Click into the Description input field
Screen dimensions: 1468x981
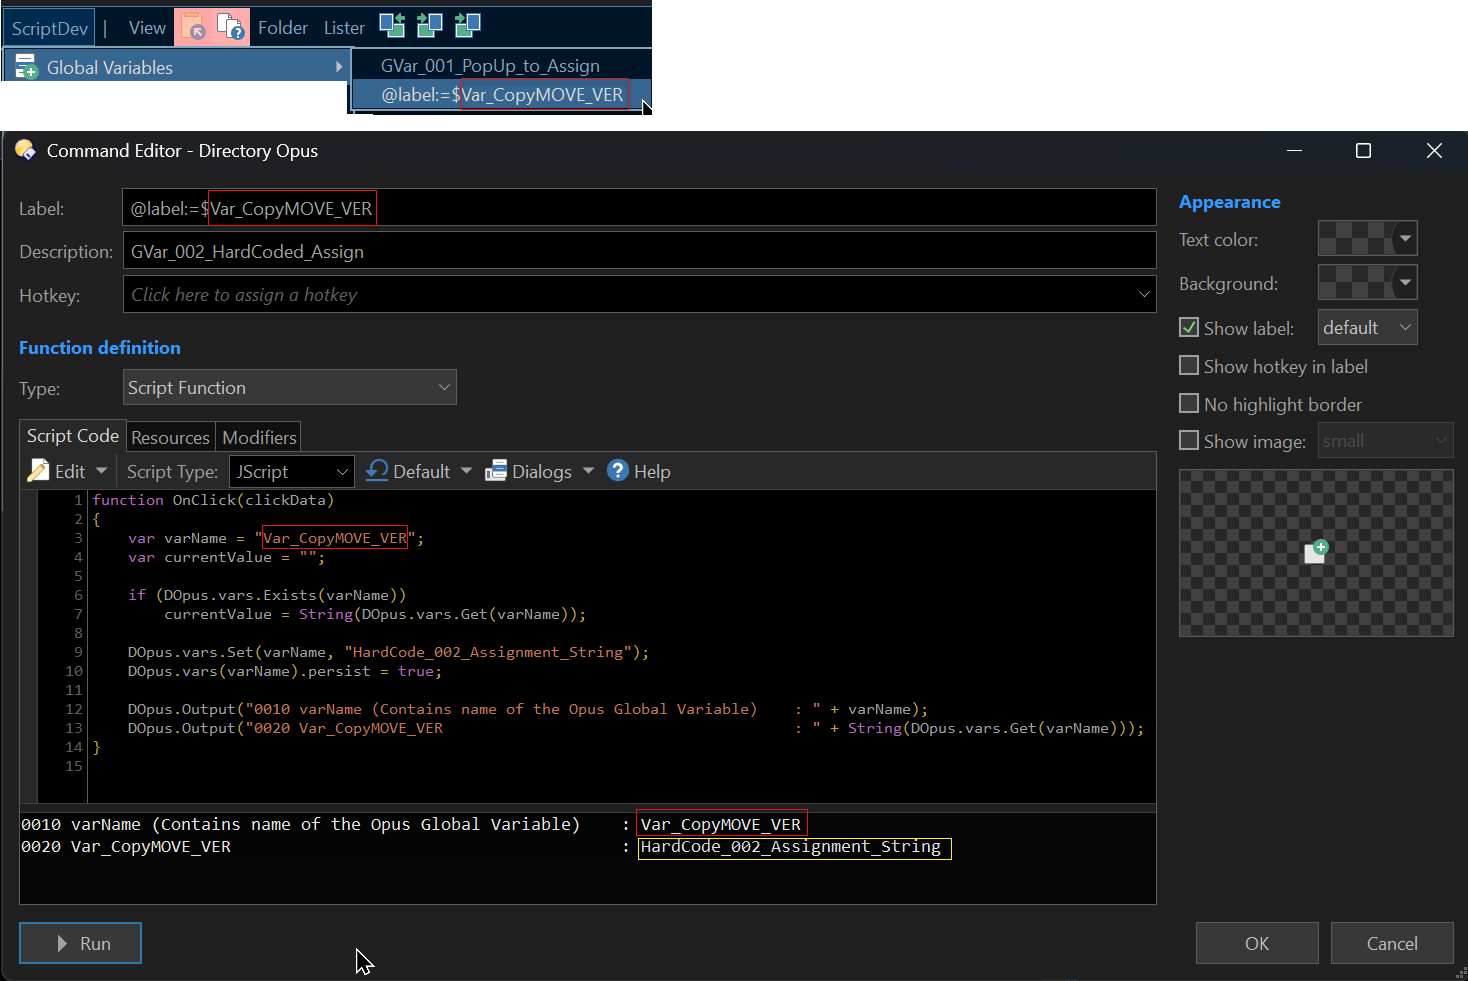[x=638, y=252]
